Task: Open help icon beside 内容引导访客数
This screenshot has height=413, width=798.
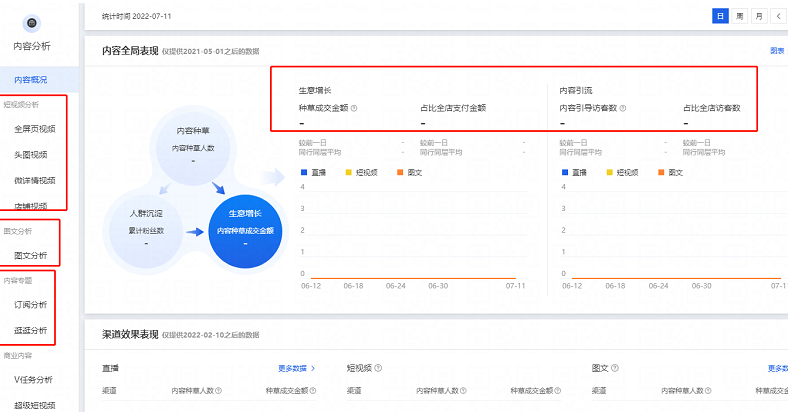Action: coord(623,108)
